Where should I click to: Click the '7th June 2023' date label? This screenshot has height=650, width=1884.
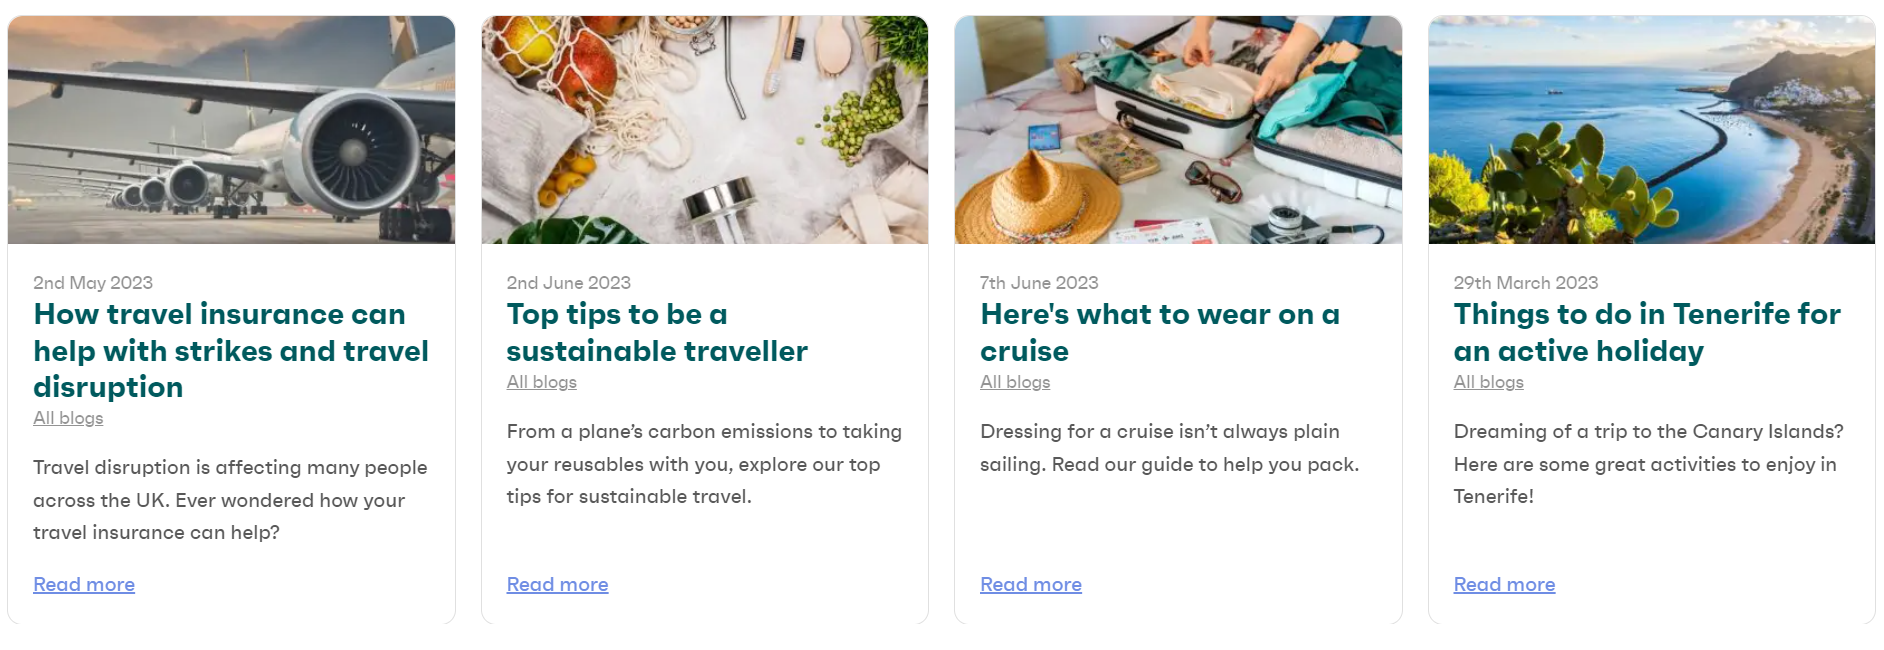click(x=1039, y=283)
